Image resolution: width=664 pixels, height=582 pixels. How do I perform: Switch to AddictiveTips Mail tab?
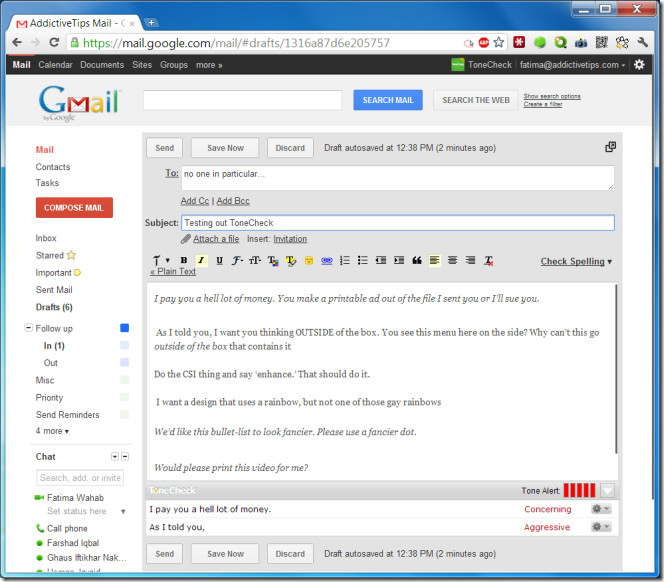[x=75, y=23]
